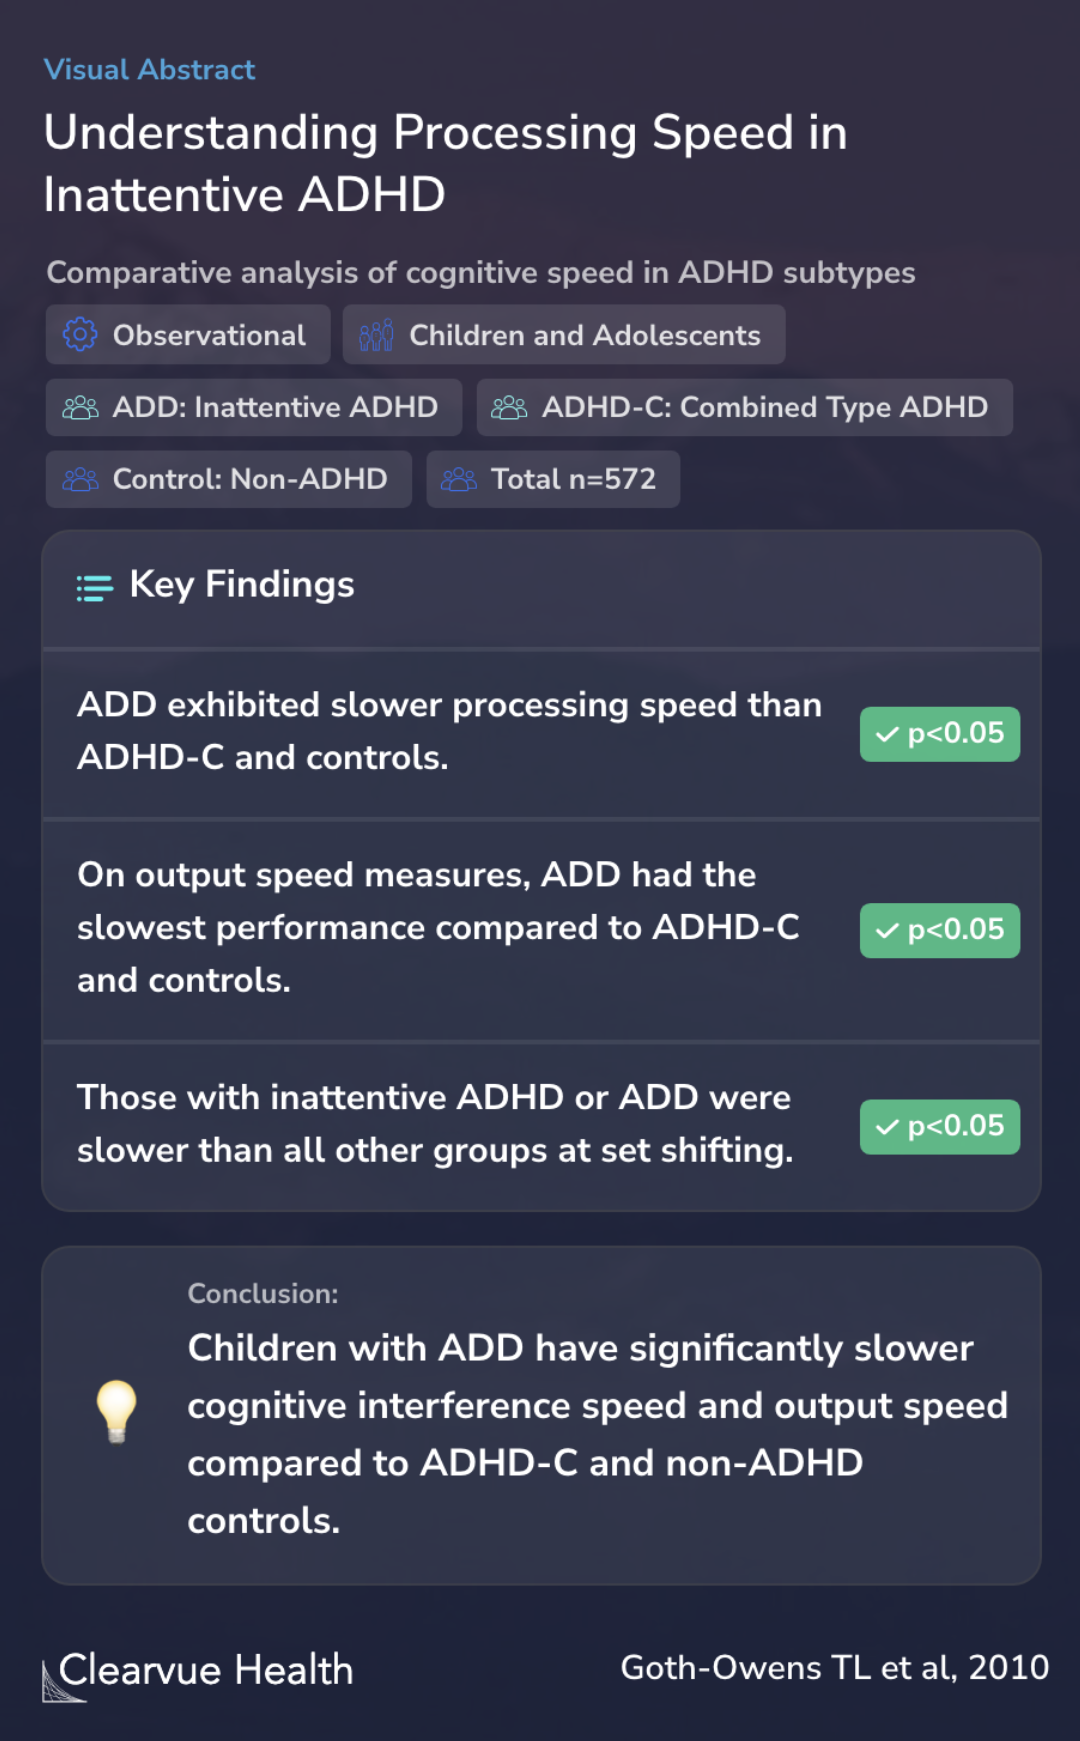Screen dimensions: 1080x1741
Task: Open the Visual Abstract link at top
Action: 150,70
